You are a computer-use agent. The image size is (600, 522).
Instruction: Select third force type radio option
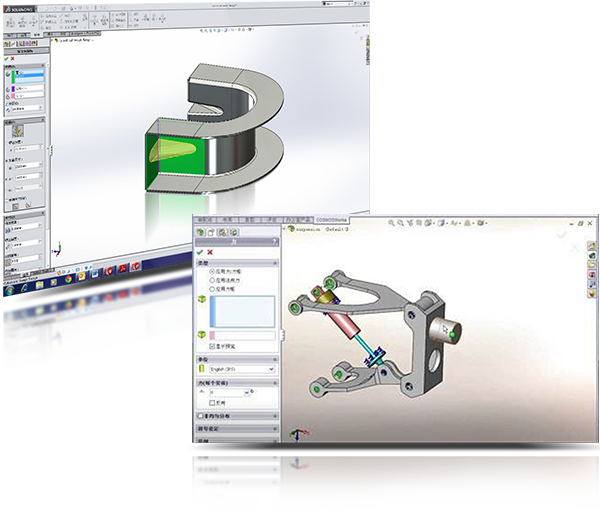212,289
